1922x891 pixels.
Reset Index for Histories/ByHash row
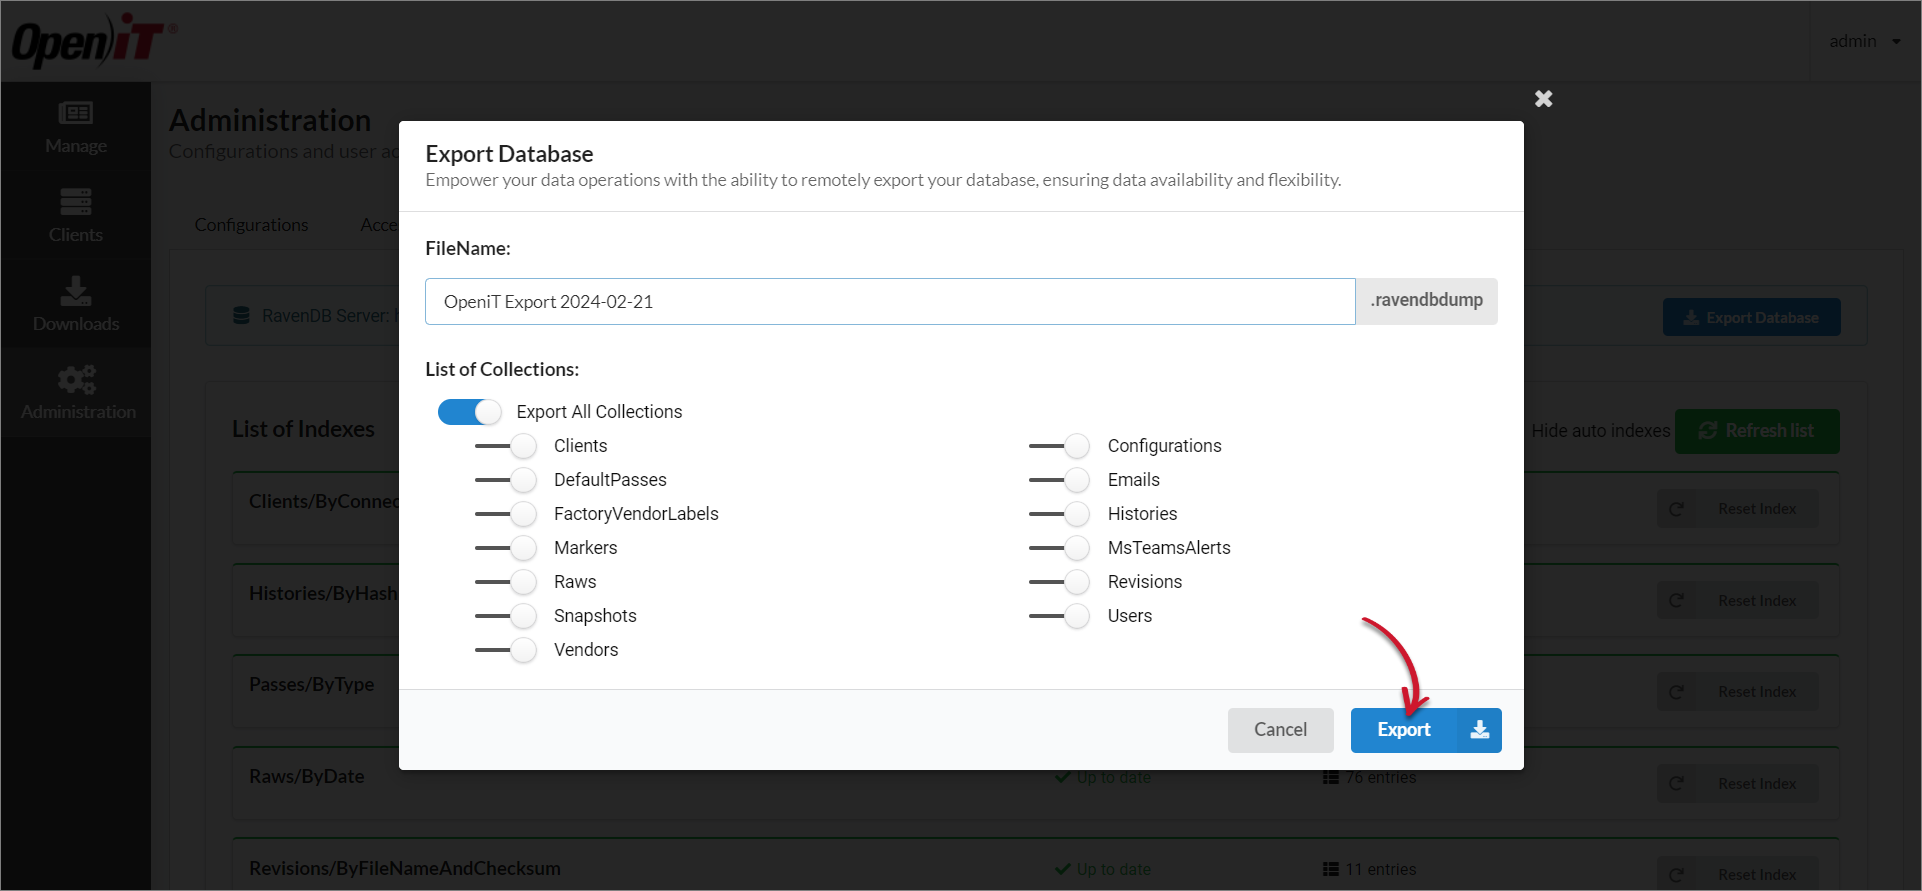(x=1738, y=601)
